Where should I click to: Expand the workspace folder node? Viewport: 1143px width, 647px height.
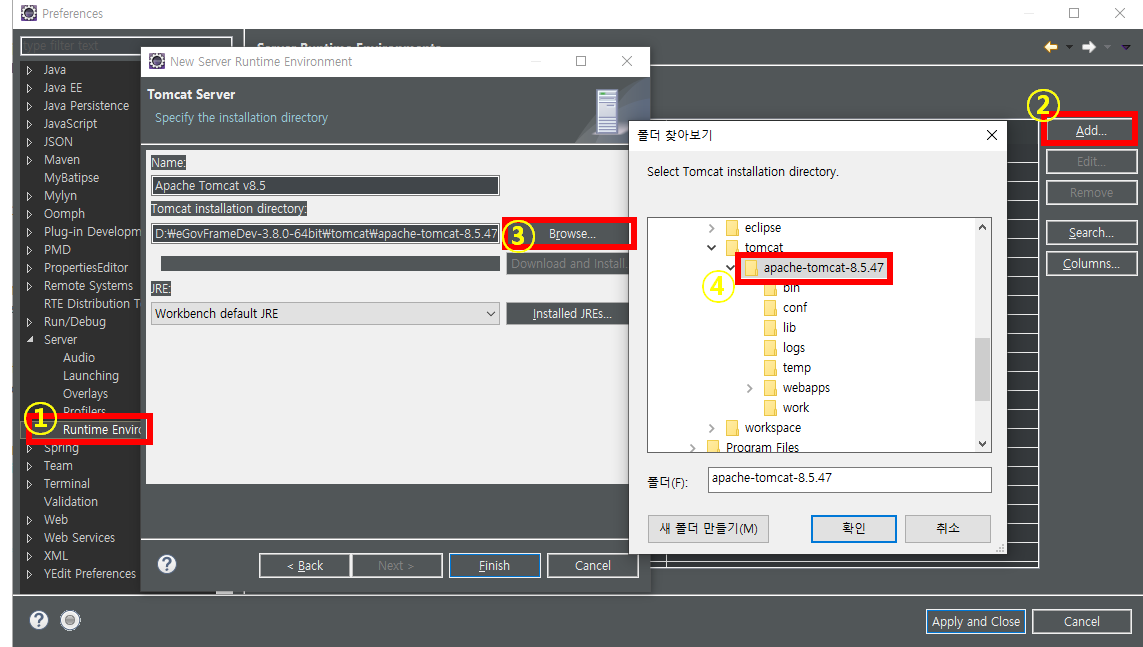pyautogui.click(x=711, y=428)
